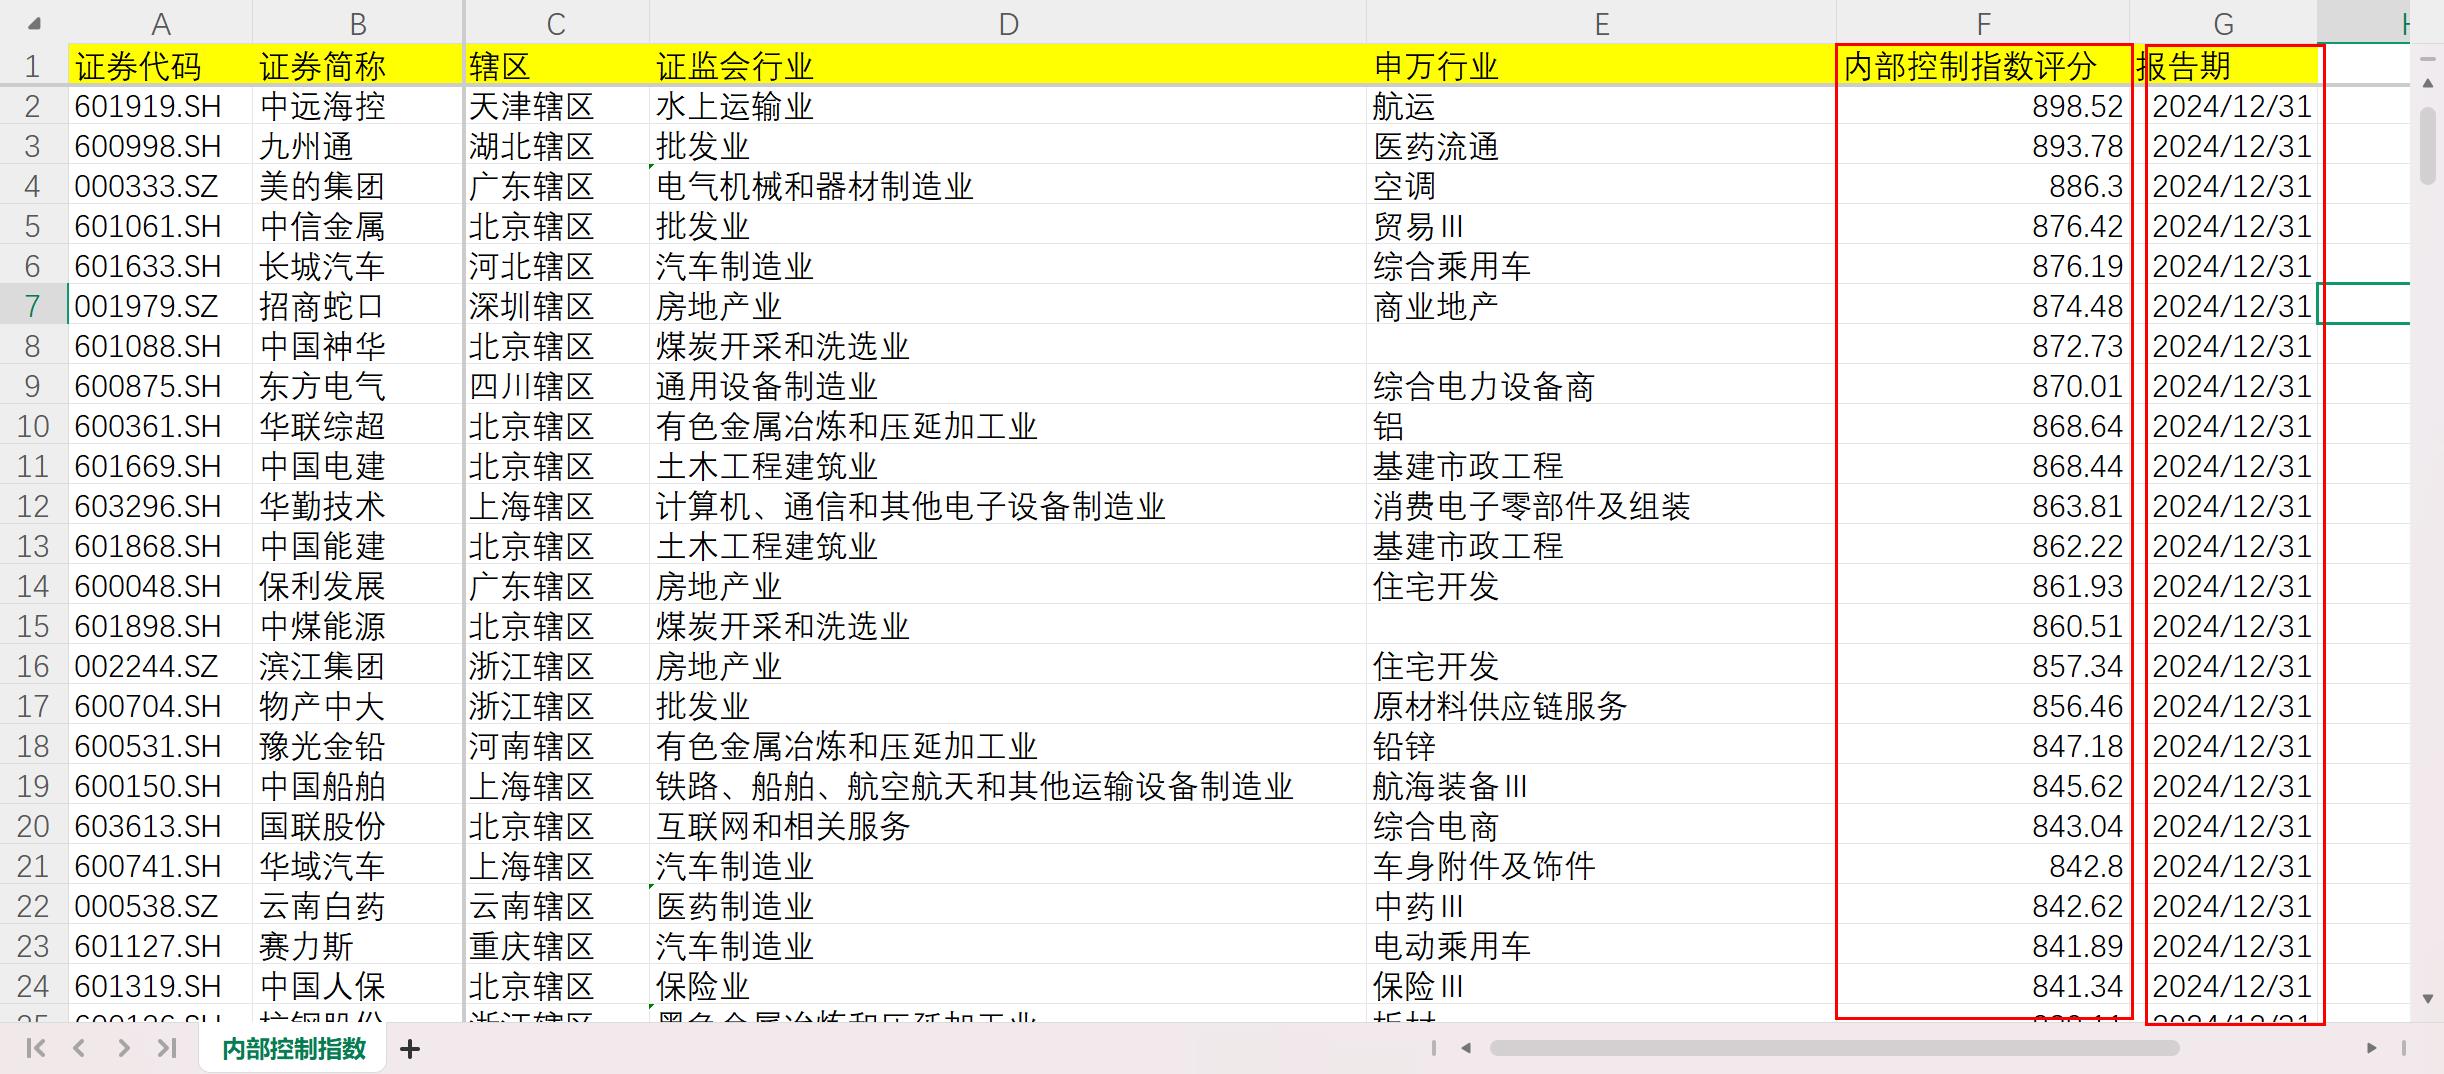The height and width of the screenshot is (1074, 2444).
Task: Select the 证券代码 header cell
Action: [160, 66]
